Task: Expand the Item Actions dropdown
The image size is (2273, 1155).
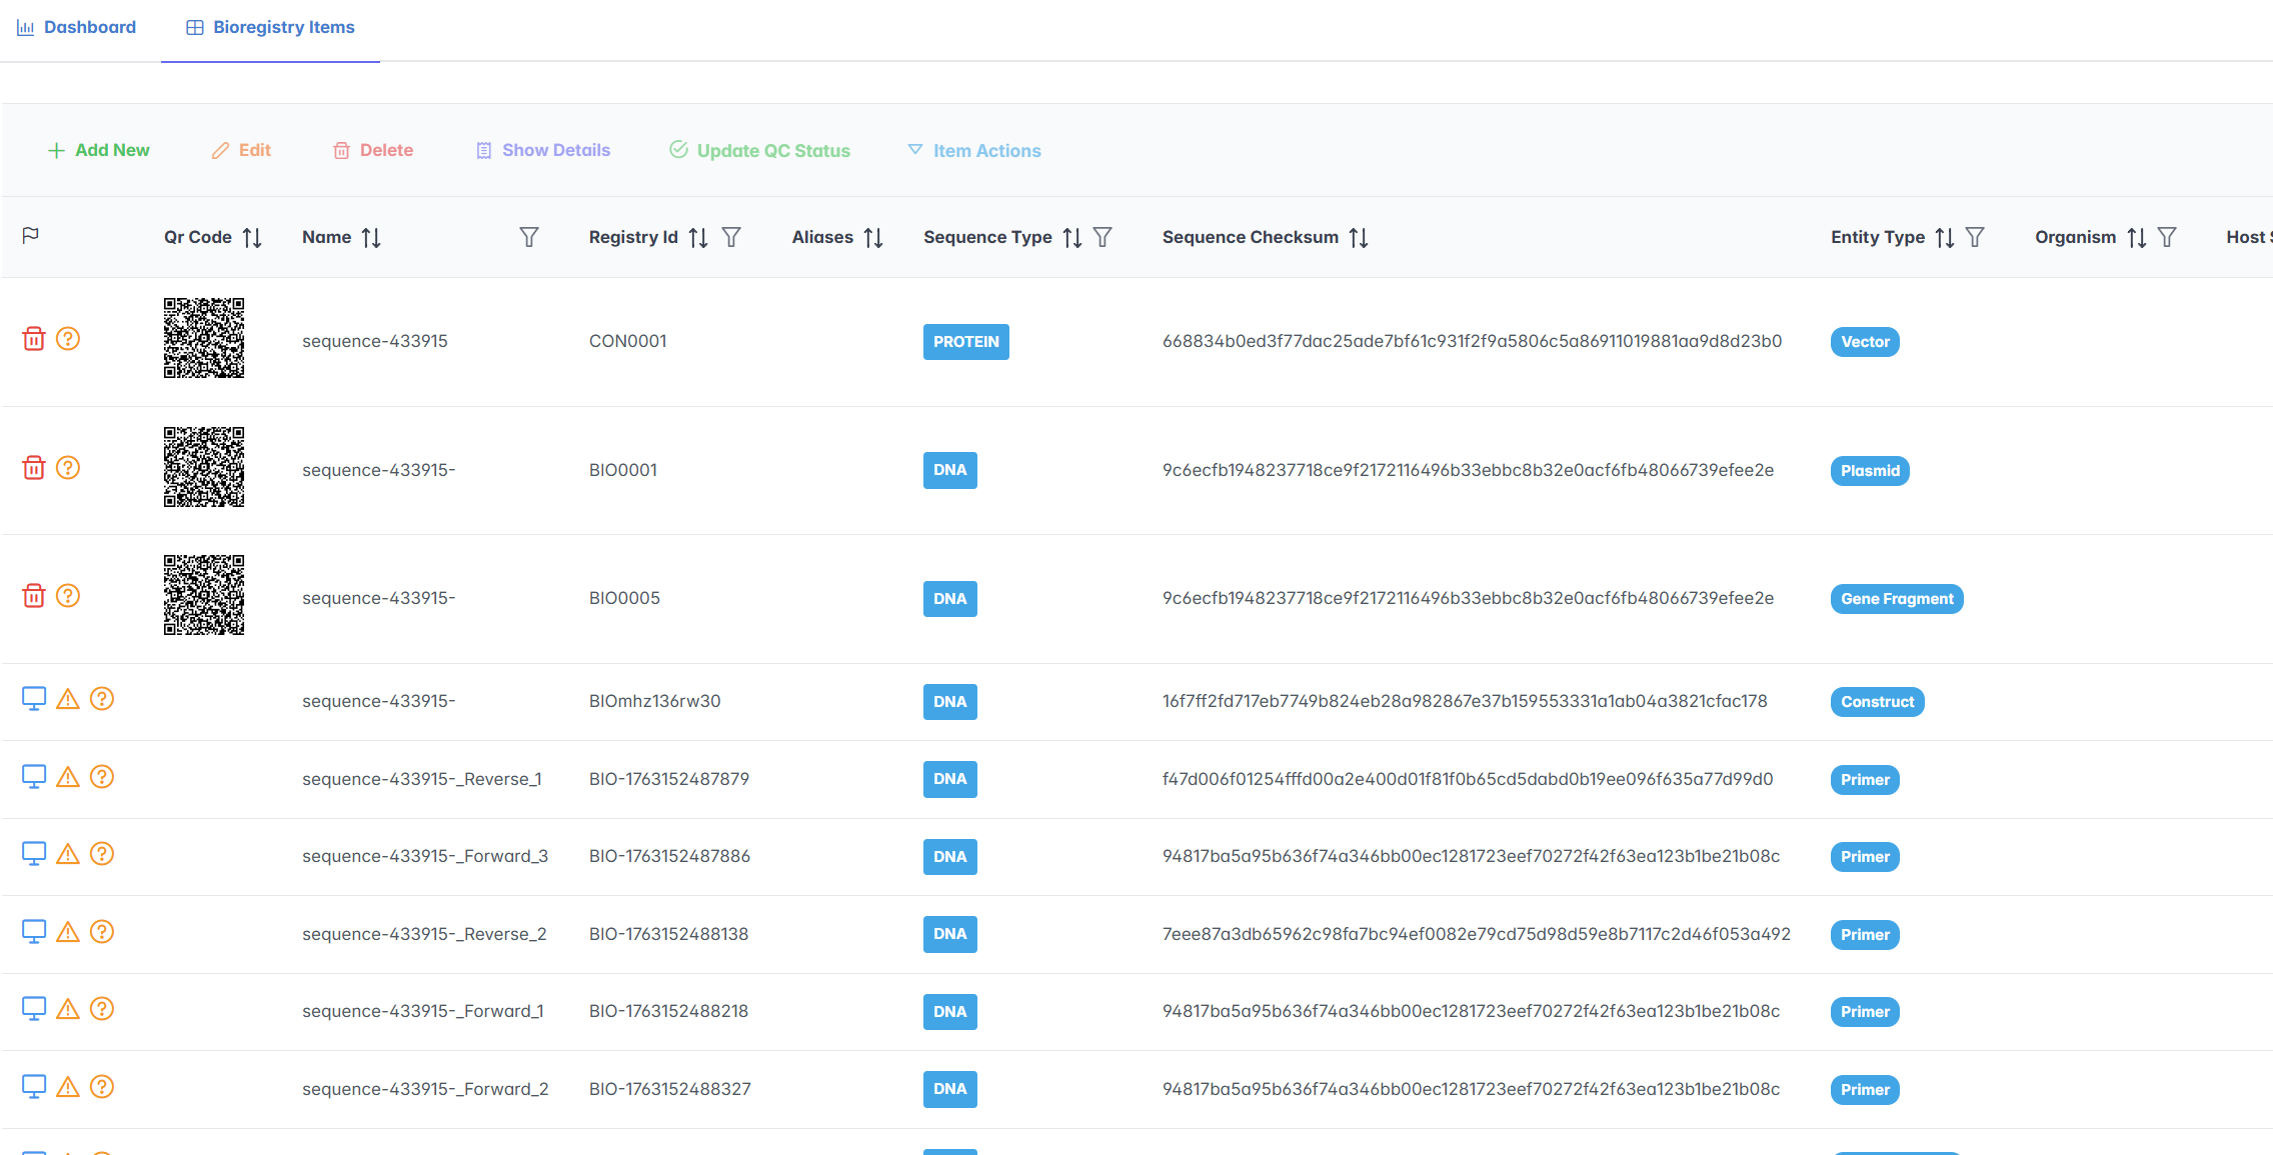Action: click(x=974, y=150)
